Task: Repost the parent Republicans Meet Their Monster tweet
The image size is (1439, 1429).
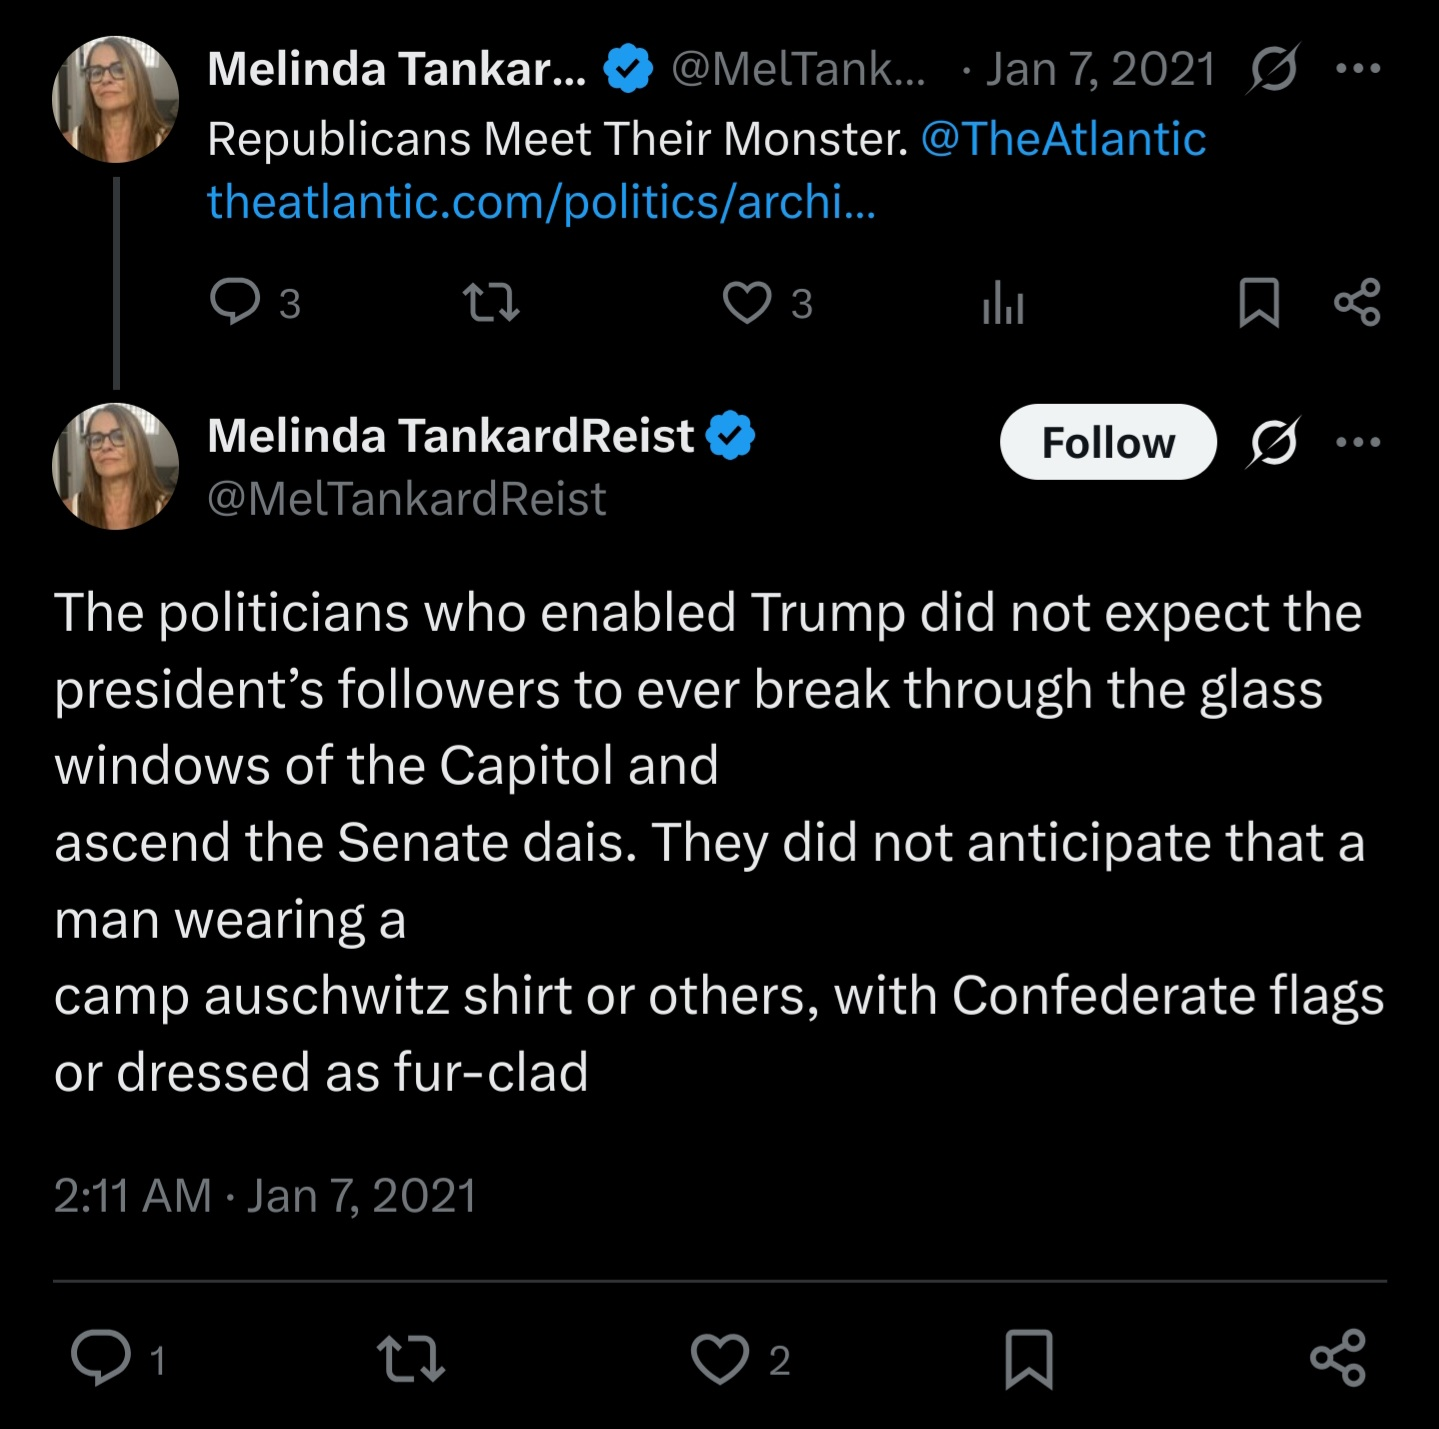Action: tap(491, 302)
